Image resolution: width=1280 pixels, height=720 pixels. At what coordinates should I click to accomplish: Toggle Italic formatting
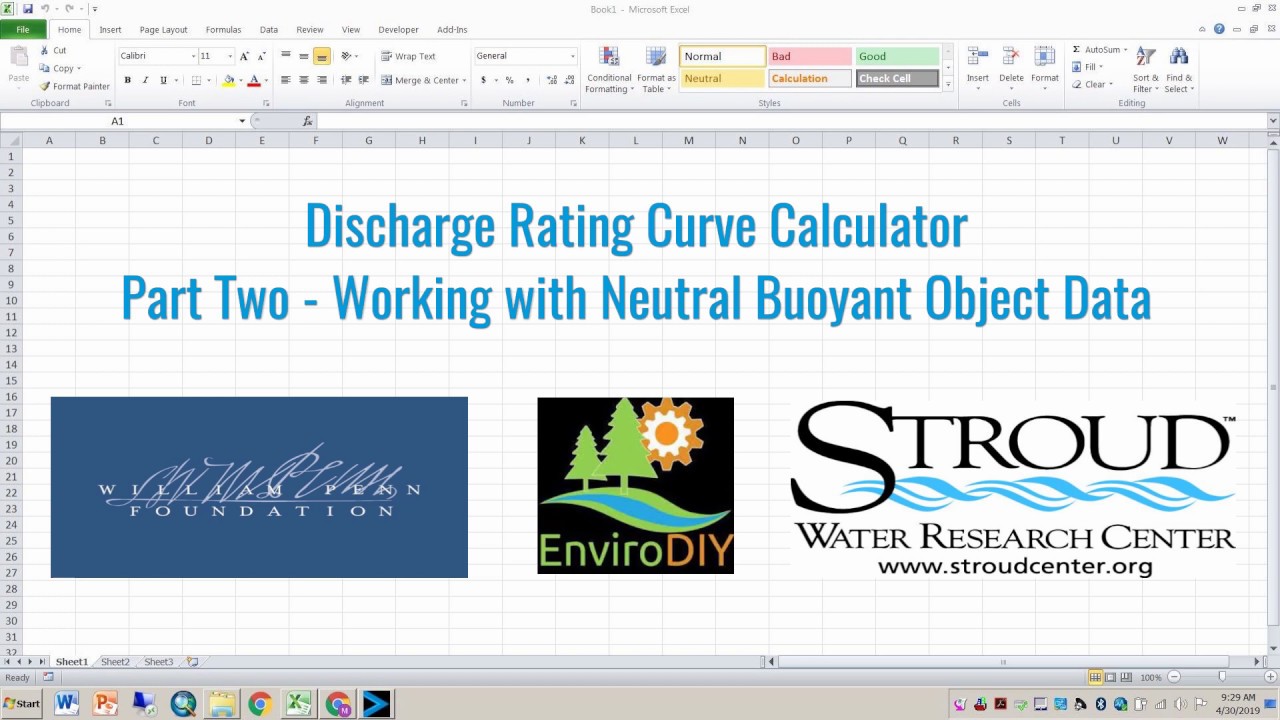tap(145, 80)
